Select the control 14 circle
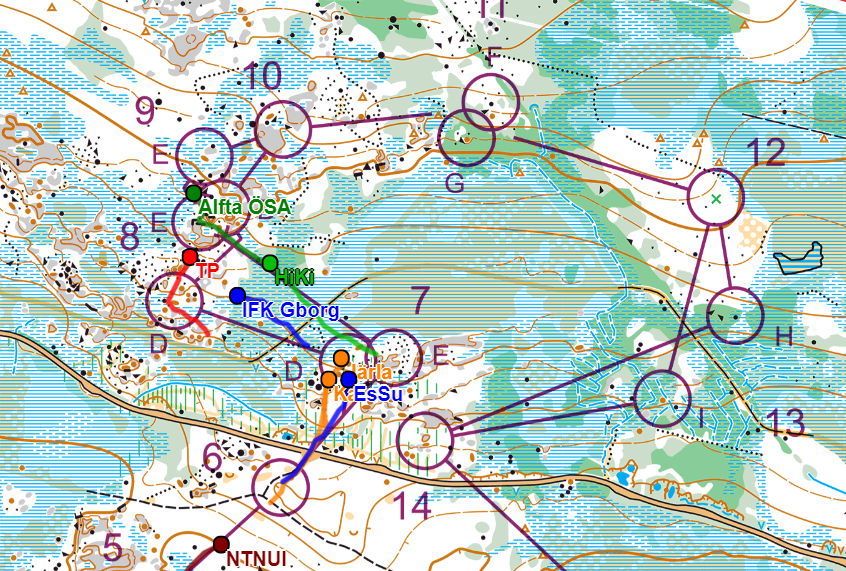 click(x=426, y=440)
